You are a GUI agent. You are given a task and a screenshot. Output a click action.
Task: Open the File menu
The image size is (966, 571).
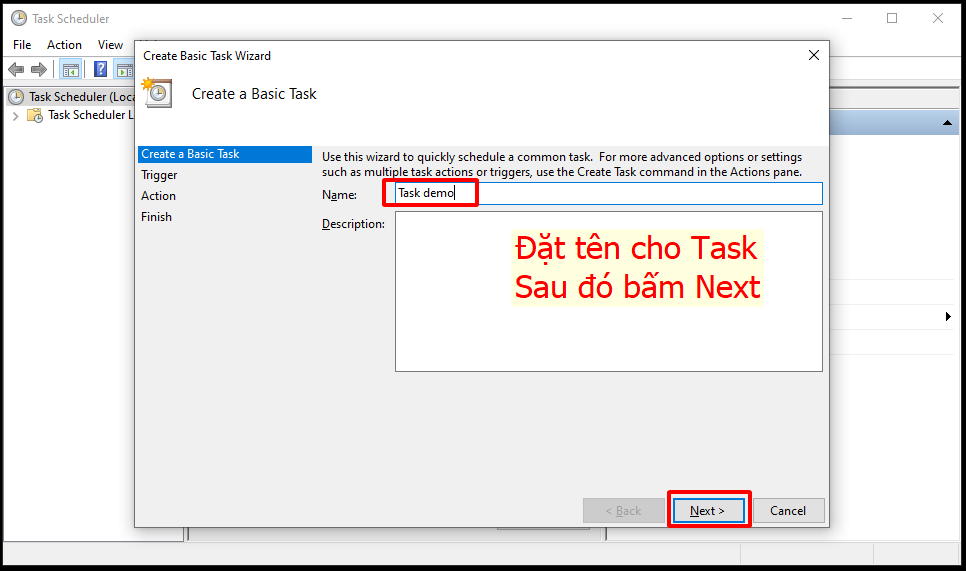point(22,45)
